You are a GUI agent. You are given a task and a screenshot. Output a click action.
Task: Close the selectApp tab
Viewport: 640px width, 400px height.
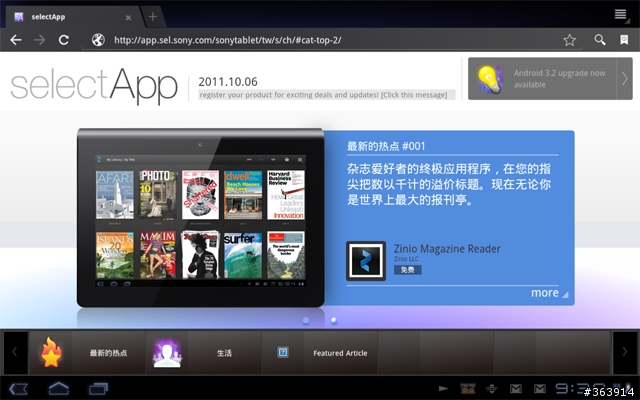[x=128, y=18]
